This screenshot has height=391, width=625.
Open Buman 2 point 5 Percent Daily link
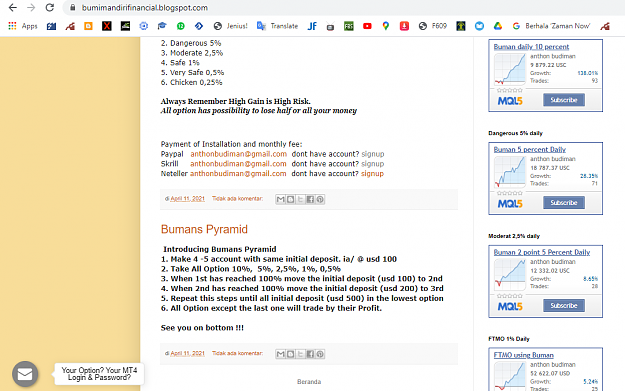[542, 252]
